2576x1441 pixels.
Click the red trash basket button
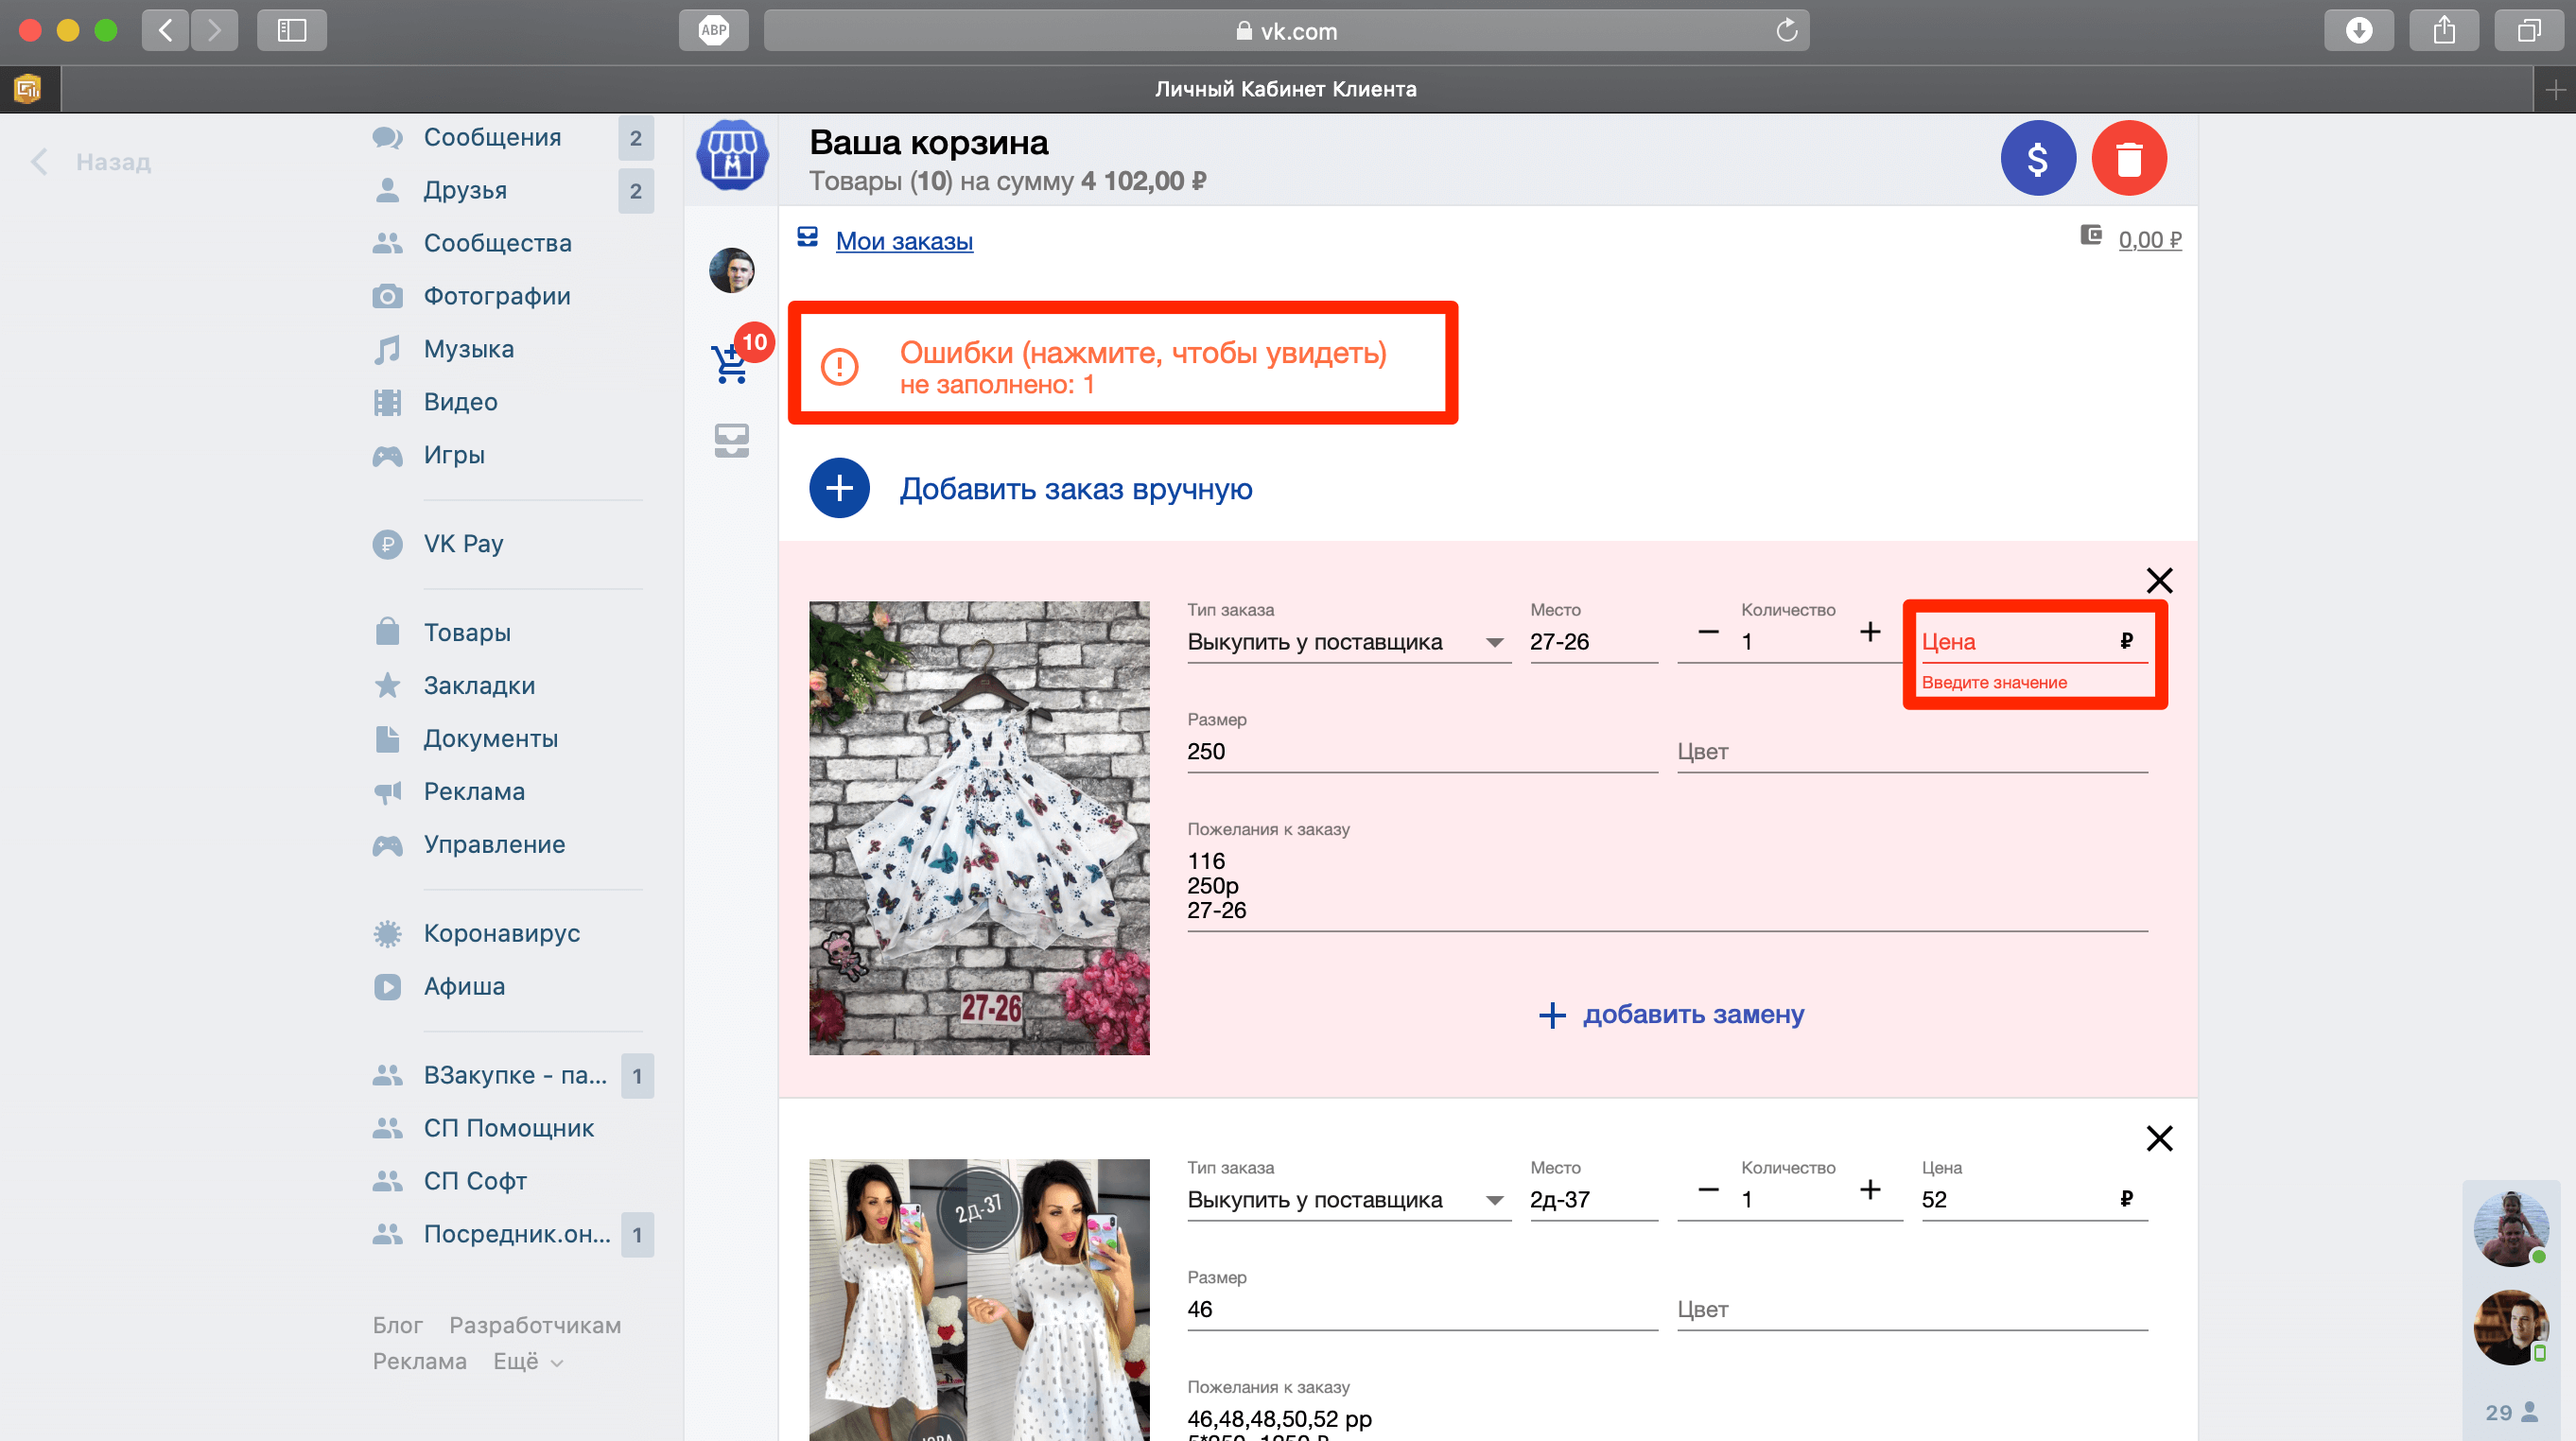(2128, 158)
